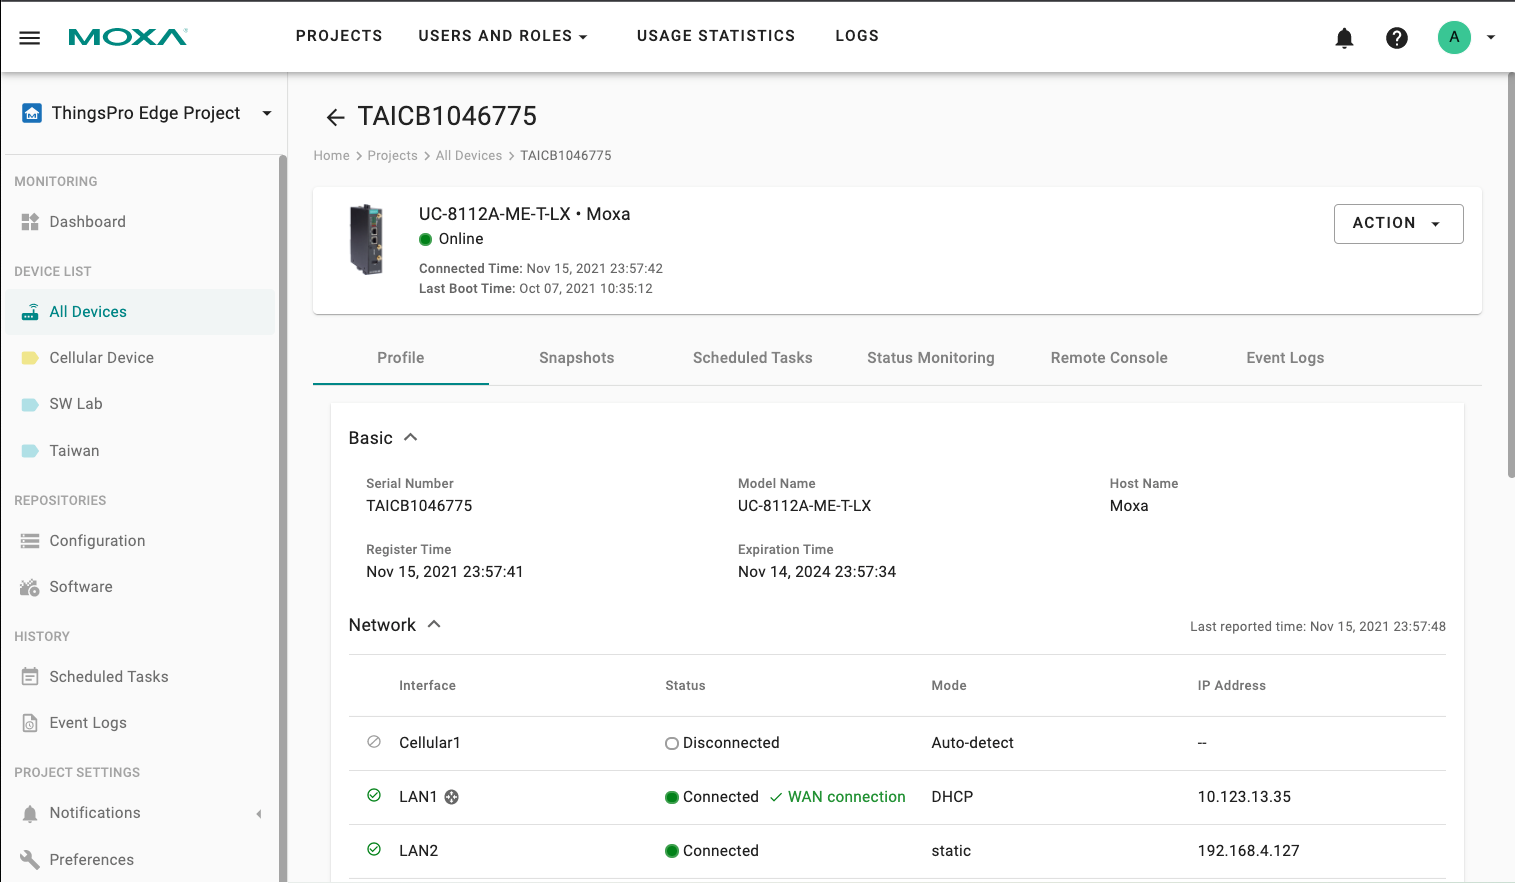
Task: Click the user avatar A
Action: pyautogui.click(x=1454, y=37)
